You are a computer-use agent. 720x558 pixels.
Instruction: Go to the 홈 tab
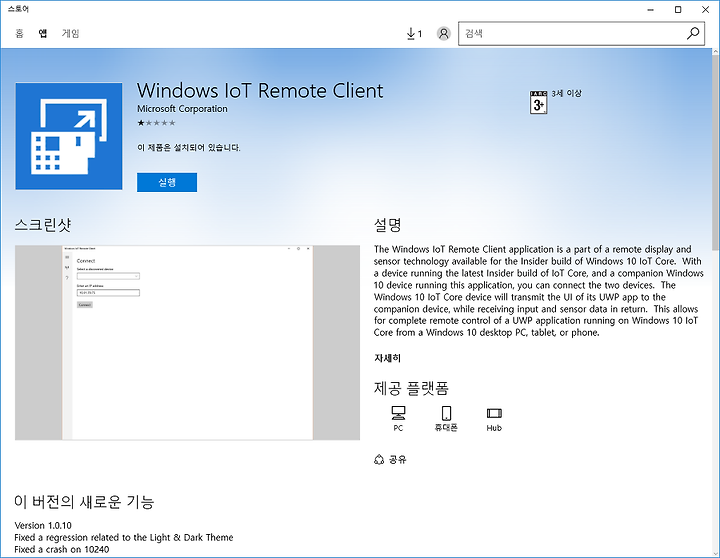pos(19,33)
